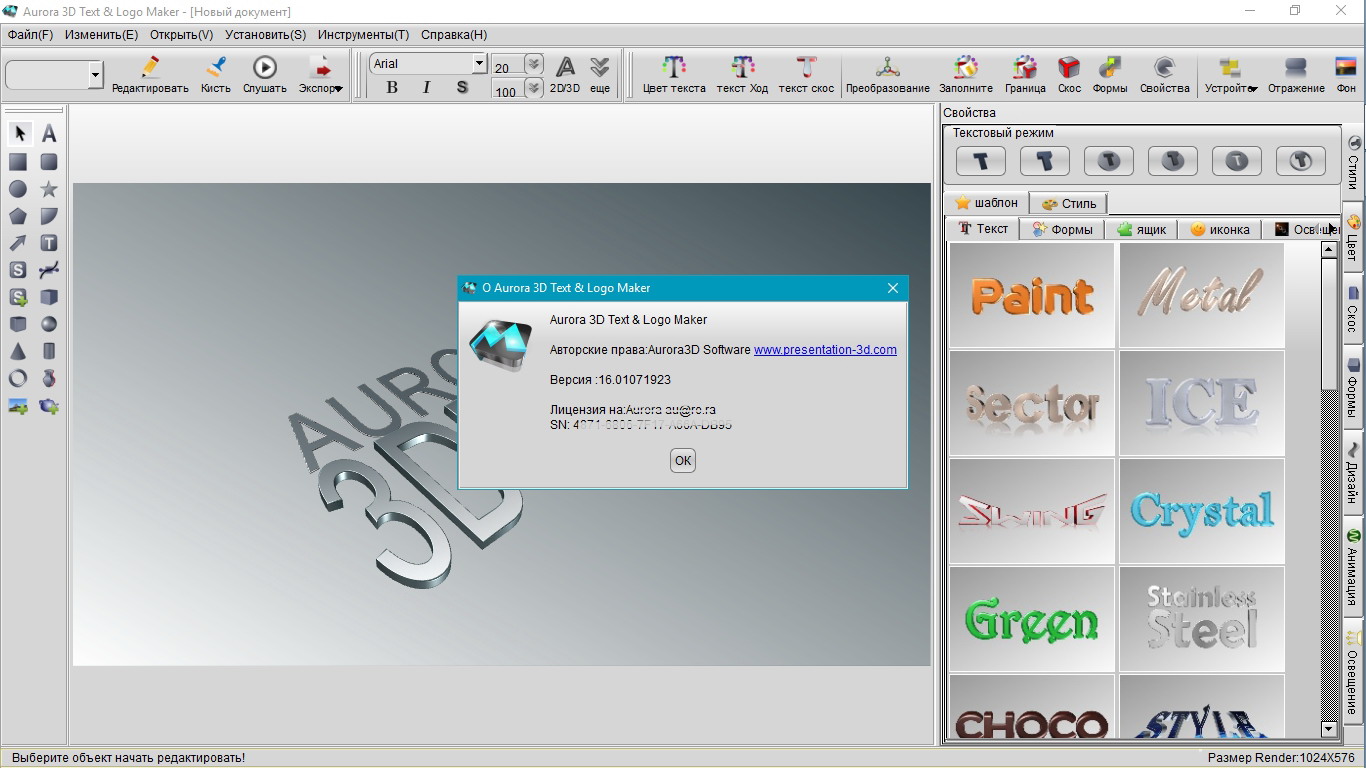Switch to the Формы template tab

(1062, 229)
